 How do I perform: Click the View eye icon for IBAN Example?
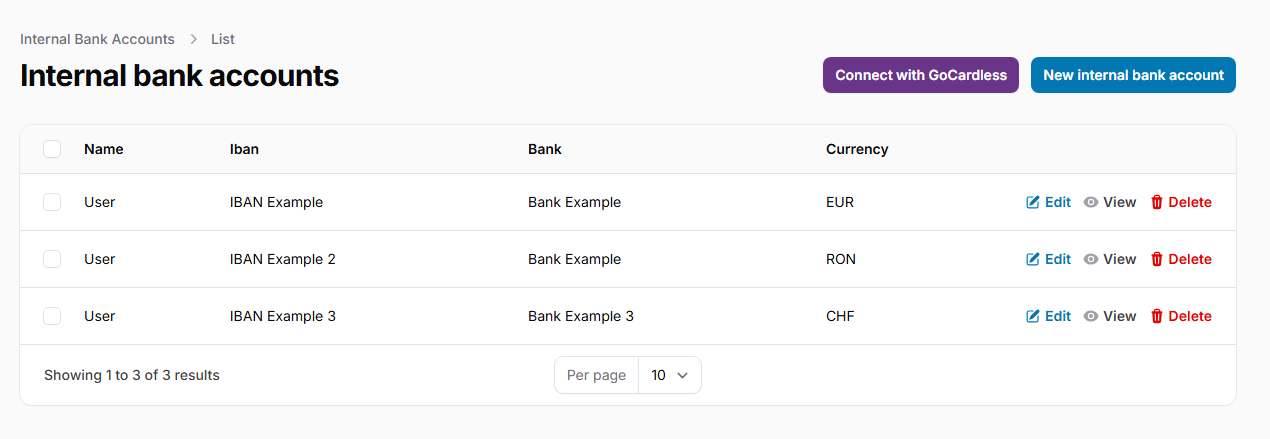coord(1091,202)
